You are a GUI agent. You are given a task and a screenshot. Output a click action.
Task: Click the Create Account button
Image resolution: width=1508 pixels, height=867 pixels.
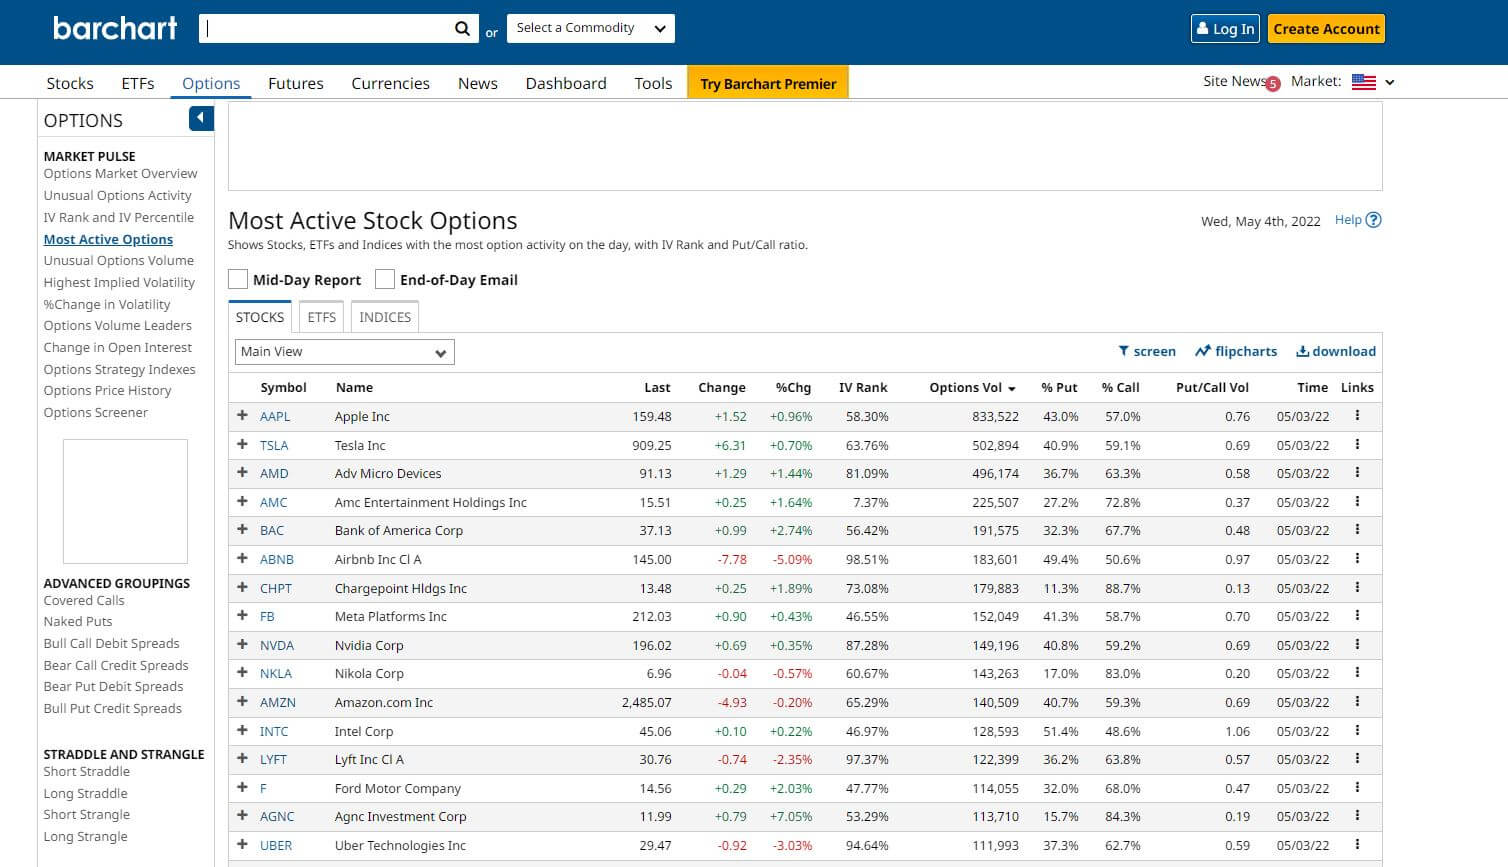[1326, 28]
